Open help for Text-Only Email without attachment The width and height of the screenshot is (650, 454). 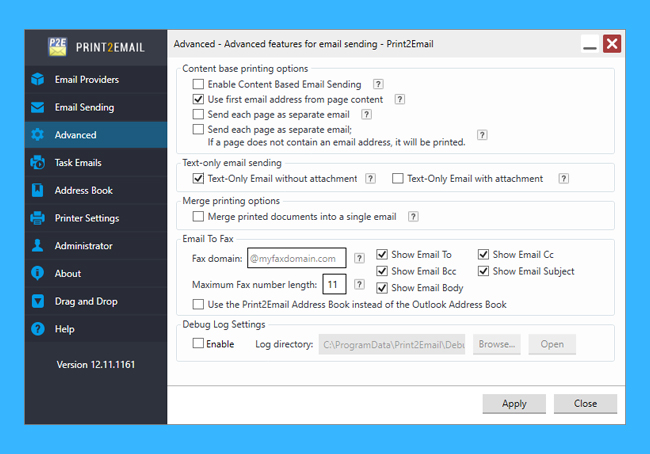click(370, 179)
